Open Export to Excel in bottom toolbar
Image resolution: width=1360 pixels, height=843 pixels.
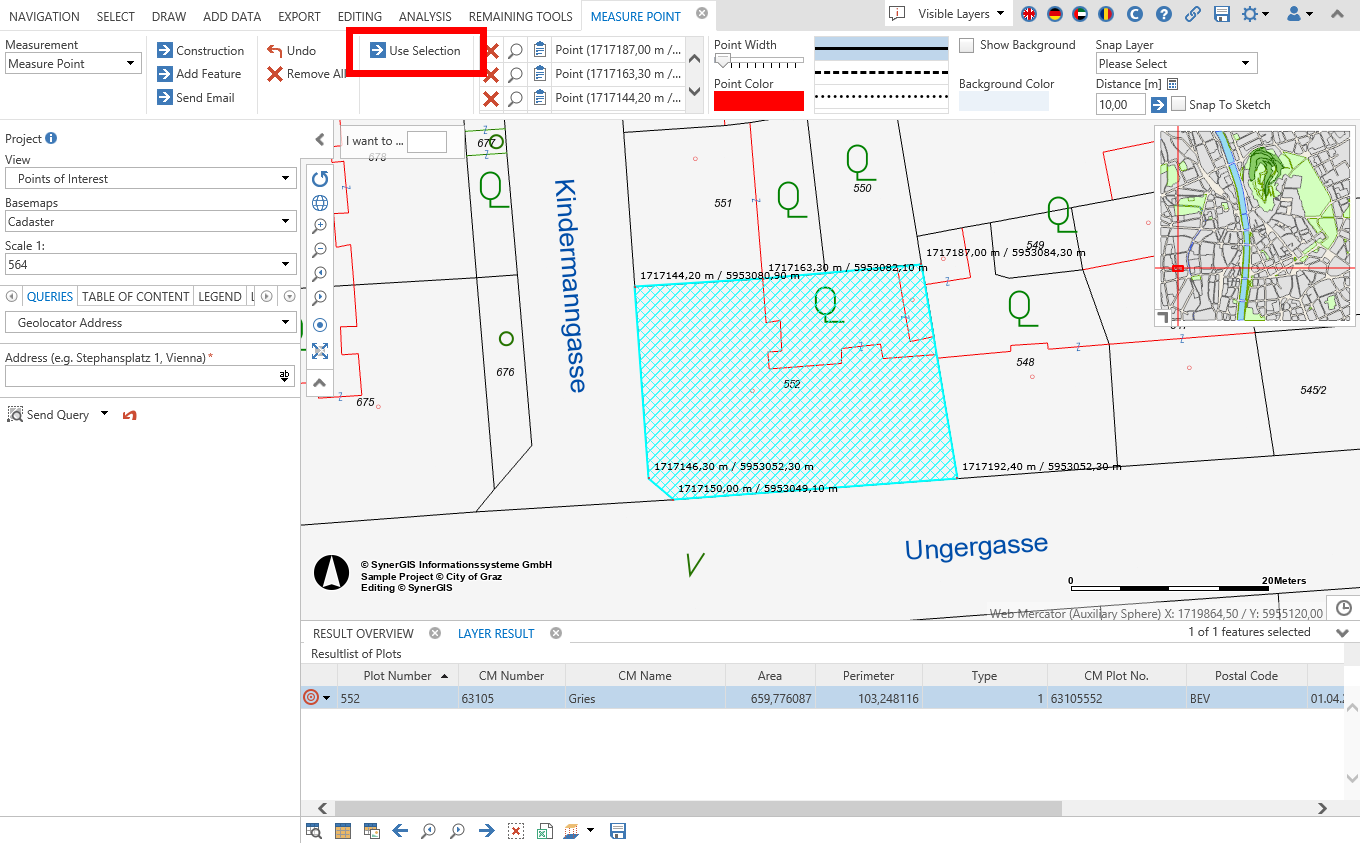544,830
